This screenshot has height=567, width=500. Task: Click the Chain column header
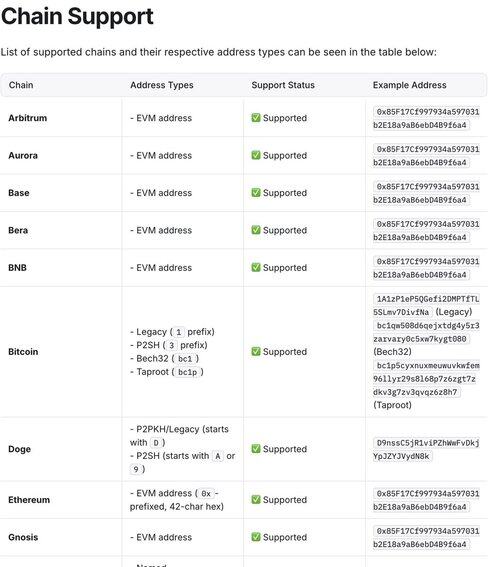click(21, 85)
